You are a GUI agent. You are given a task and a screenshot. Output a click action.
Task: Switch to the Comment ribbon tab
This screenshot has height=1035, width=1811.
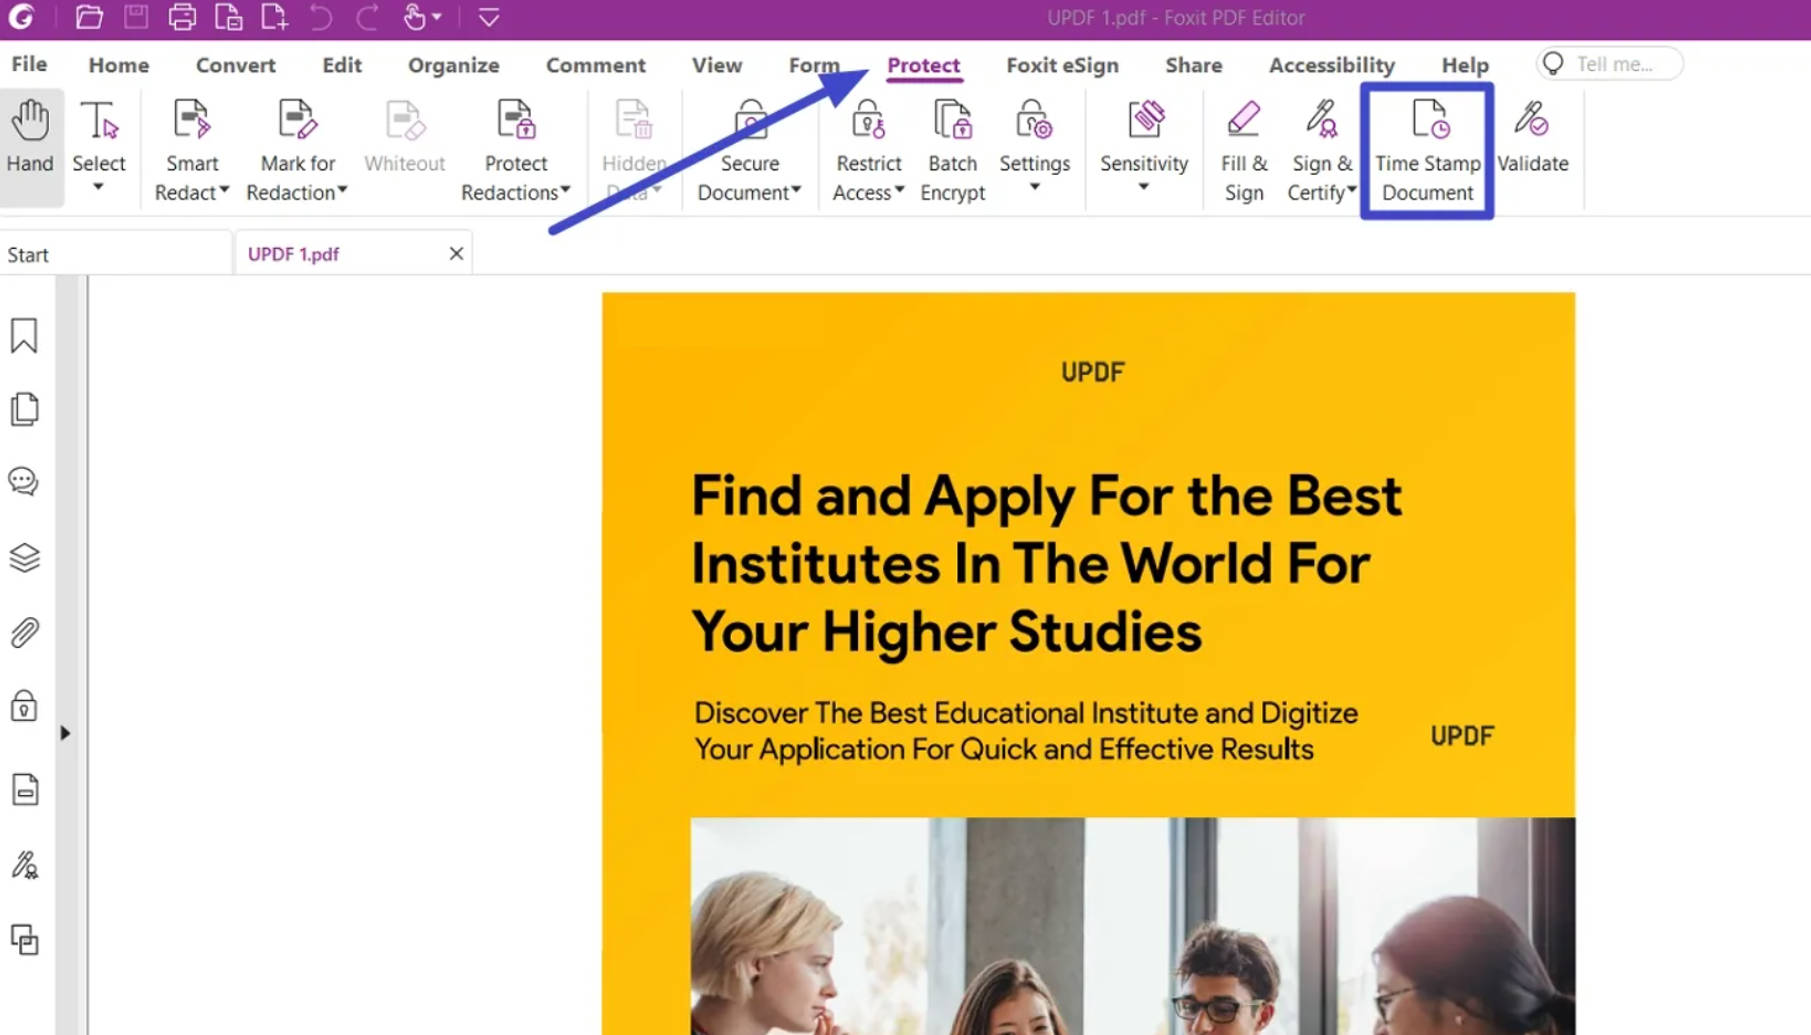[595, 65]
